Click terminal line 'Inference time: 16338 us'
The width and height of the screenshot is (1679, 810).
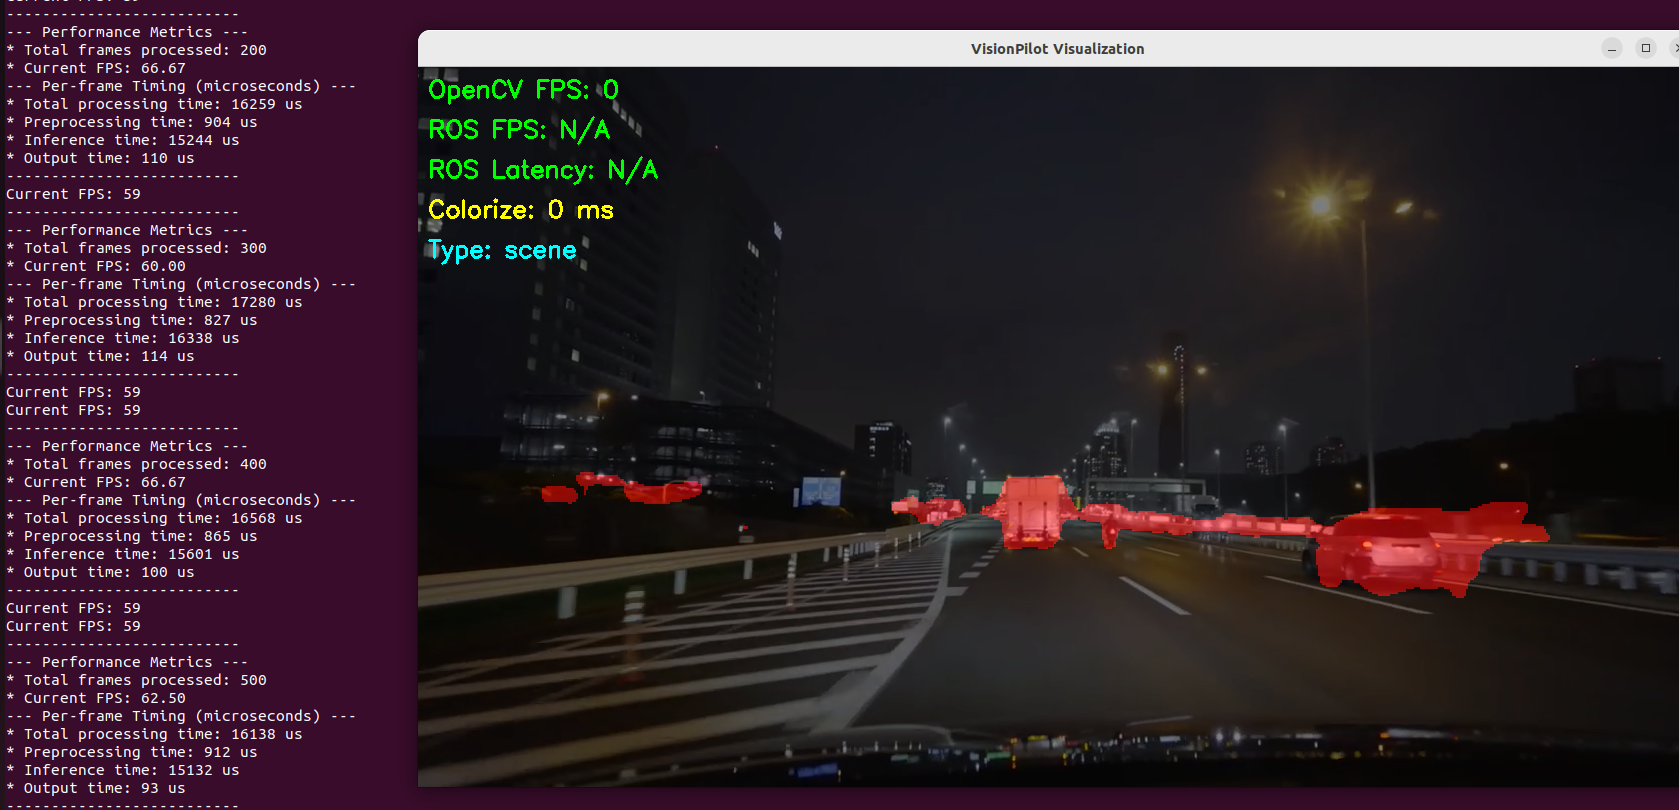click(131, 338)
